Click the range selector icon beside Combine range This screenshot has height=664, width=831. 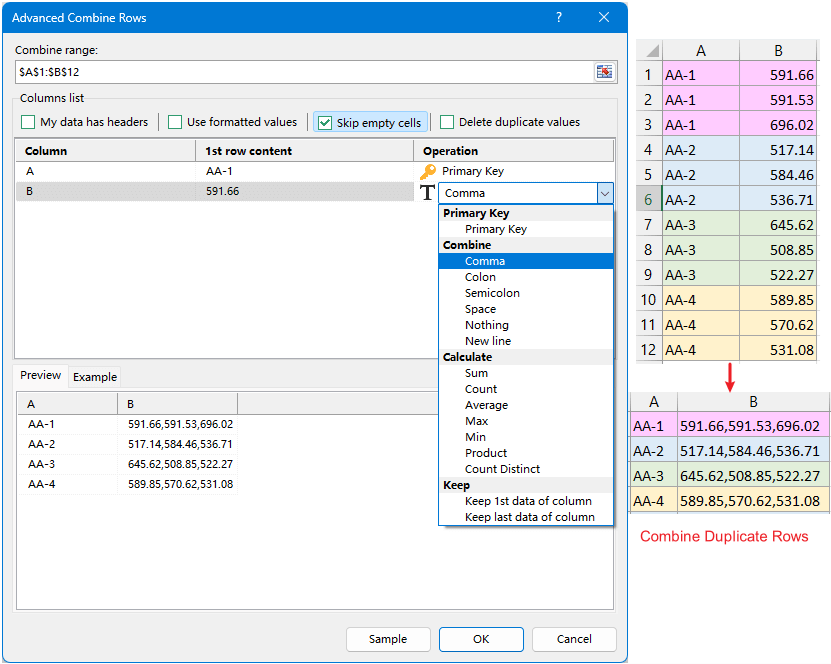click(x=605, y=71)
